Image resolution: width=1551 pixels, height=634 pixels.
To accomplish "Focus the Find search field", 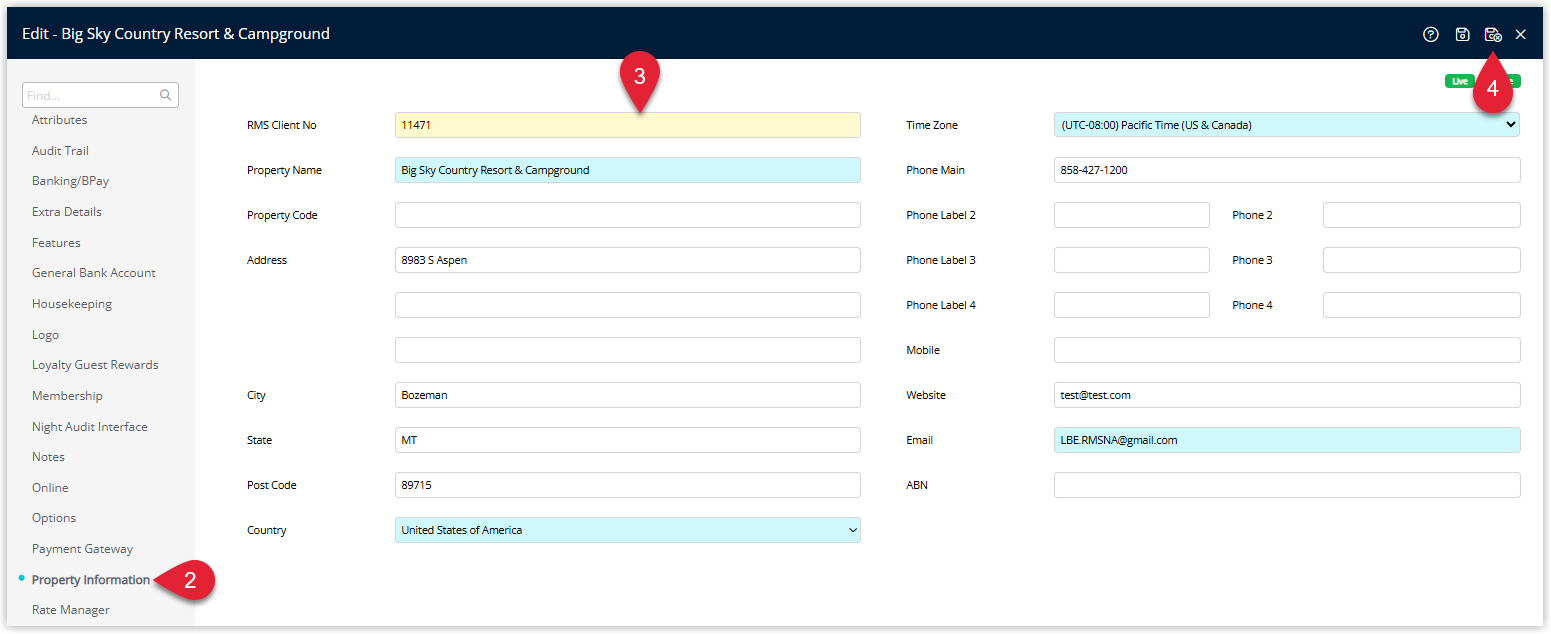I will pyautogui.click(x=100, y=95).
